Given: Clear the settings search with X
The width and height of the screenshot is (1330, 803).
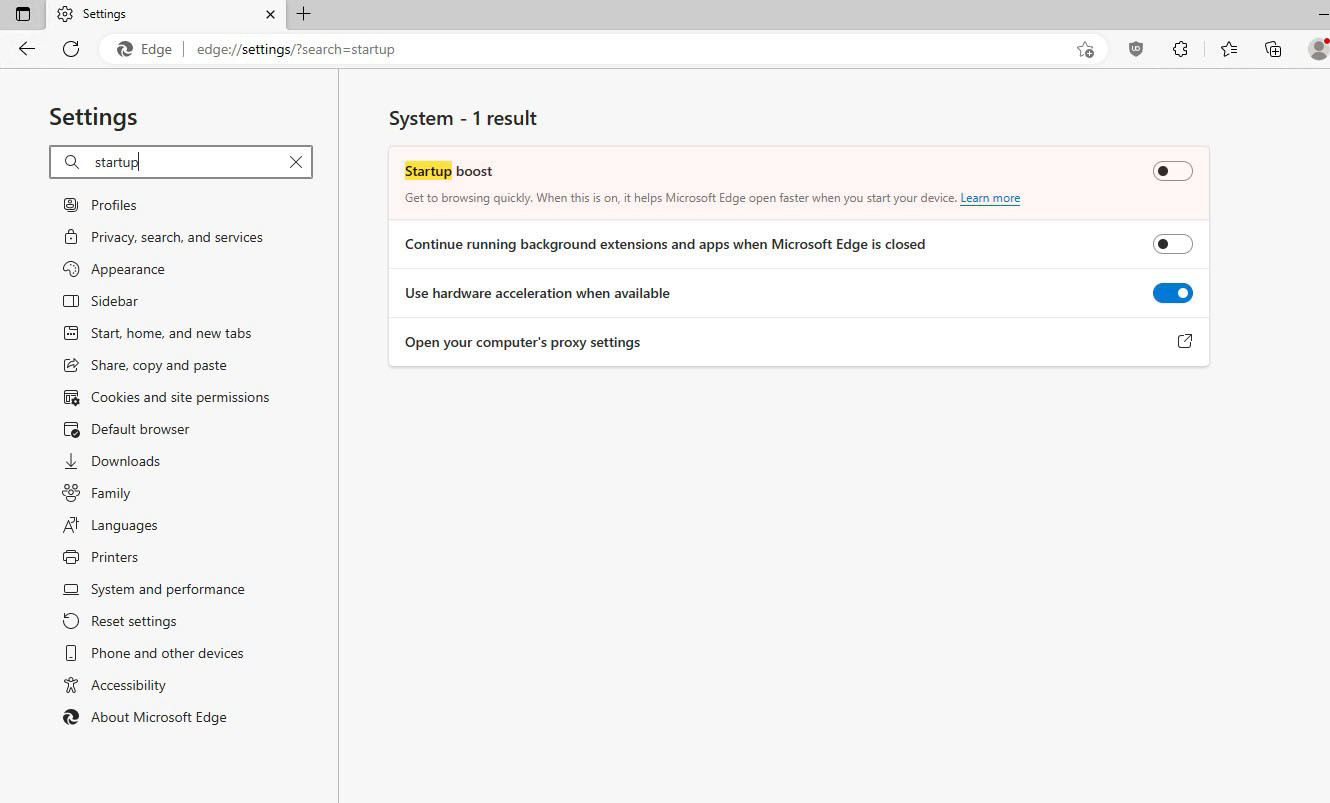Looking at the screenshot, I should [x=296, y=162].
